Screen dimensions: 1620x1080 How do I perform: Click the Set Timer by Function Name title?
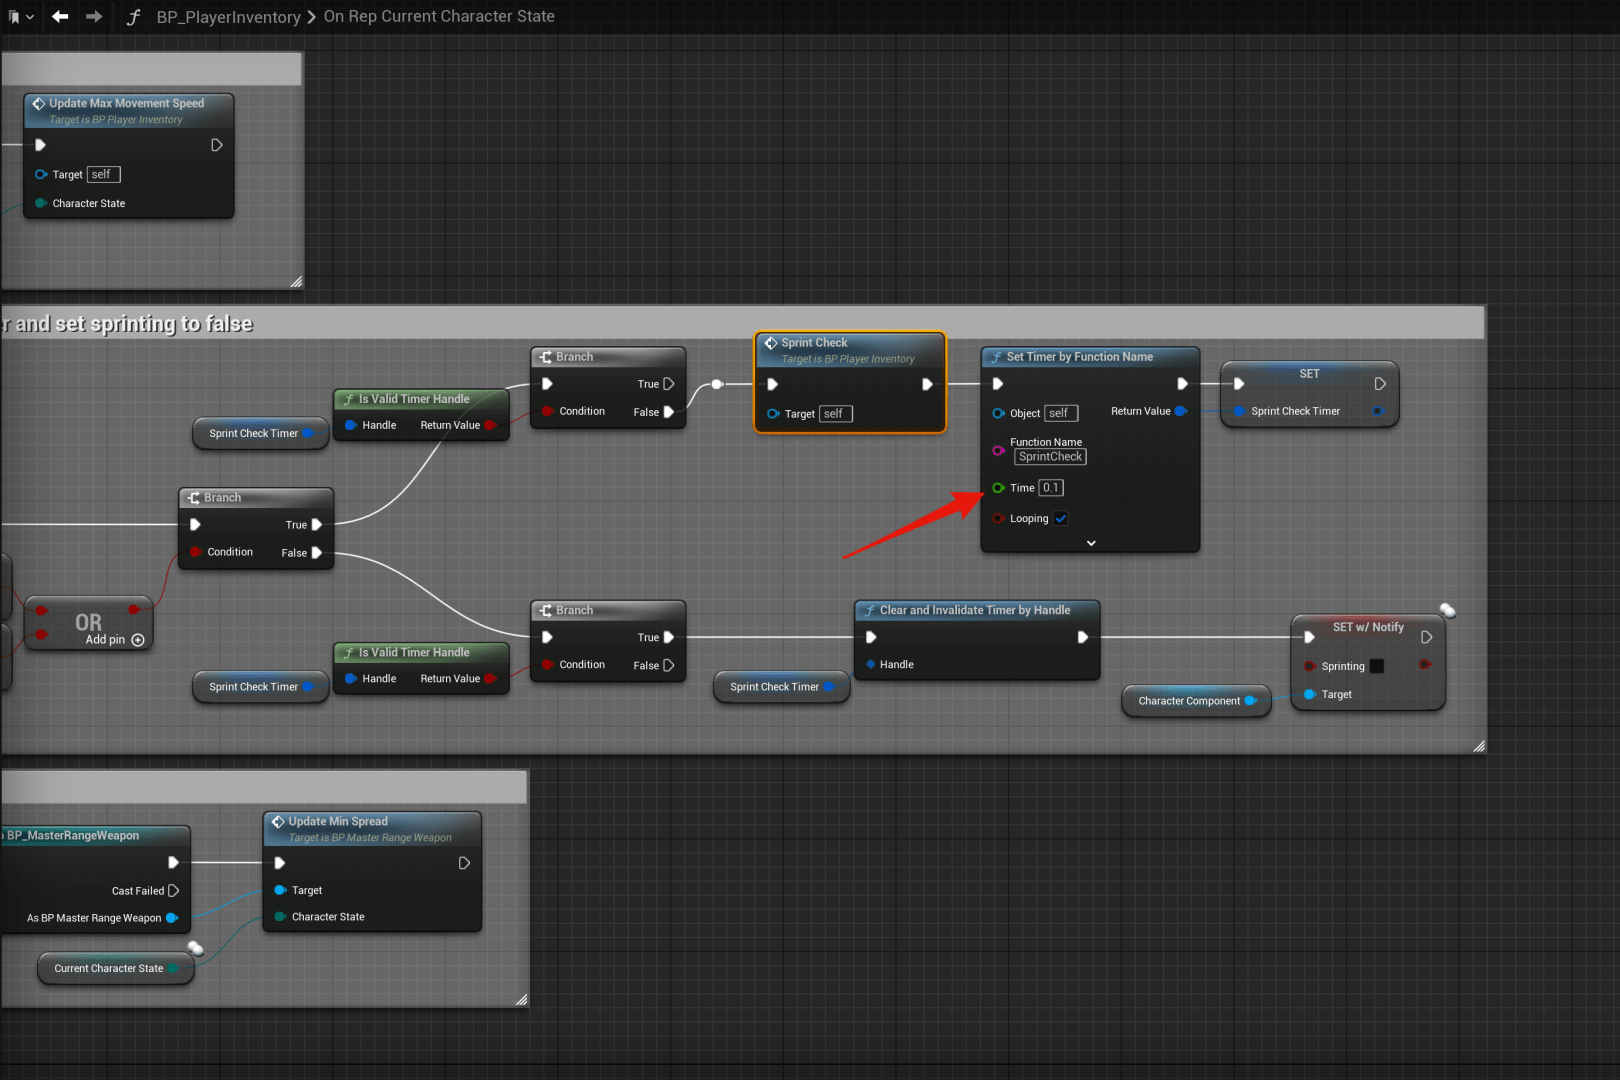tap(1079, 357)
